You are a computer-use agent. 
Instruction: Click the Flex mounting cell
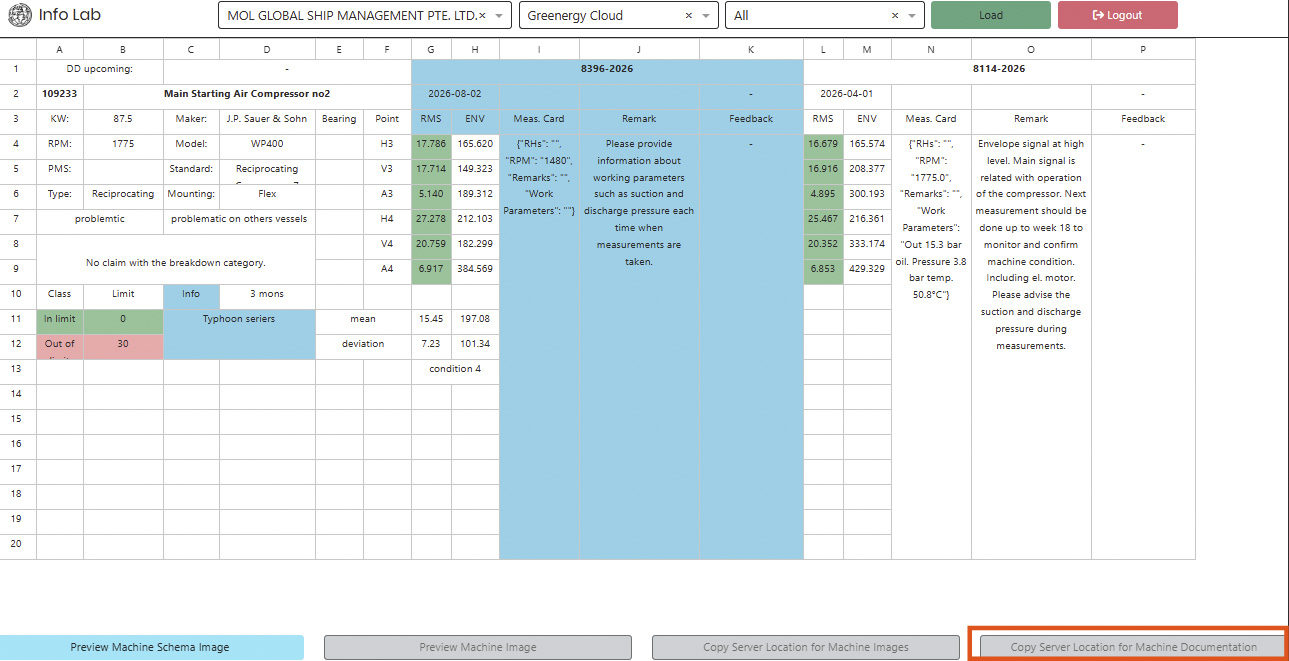(267, 194)
